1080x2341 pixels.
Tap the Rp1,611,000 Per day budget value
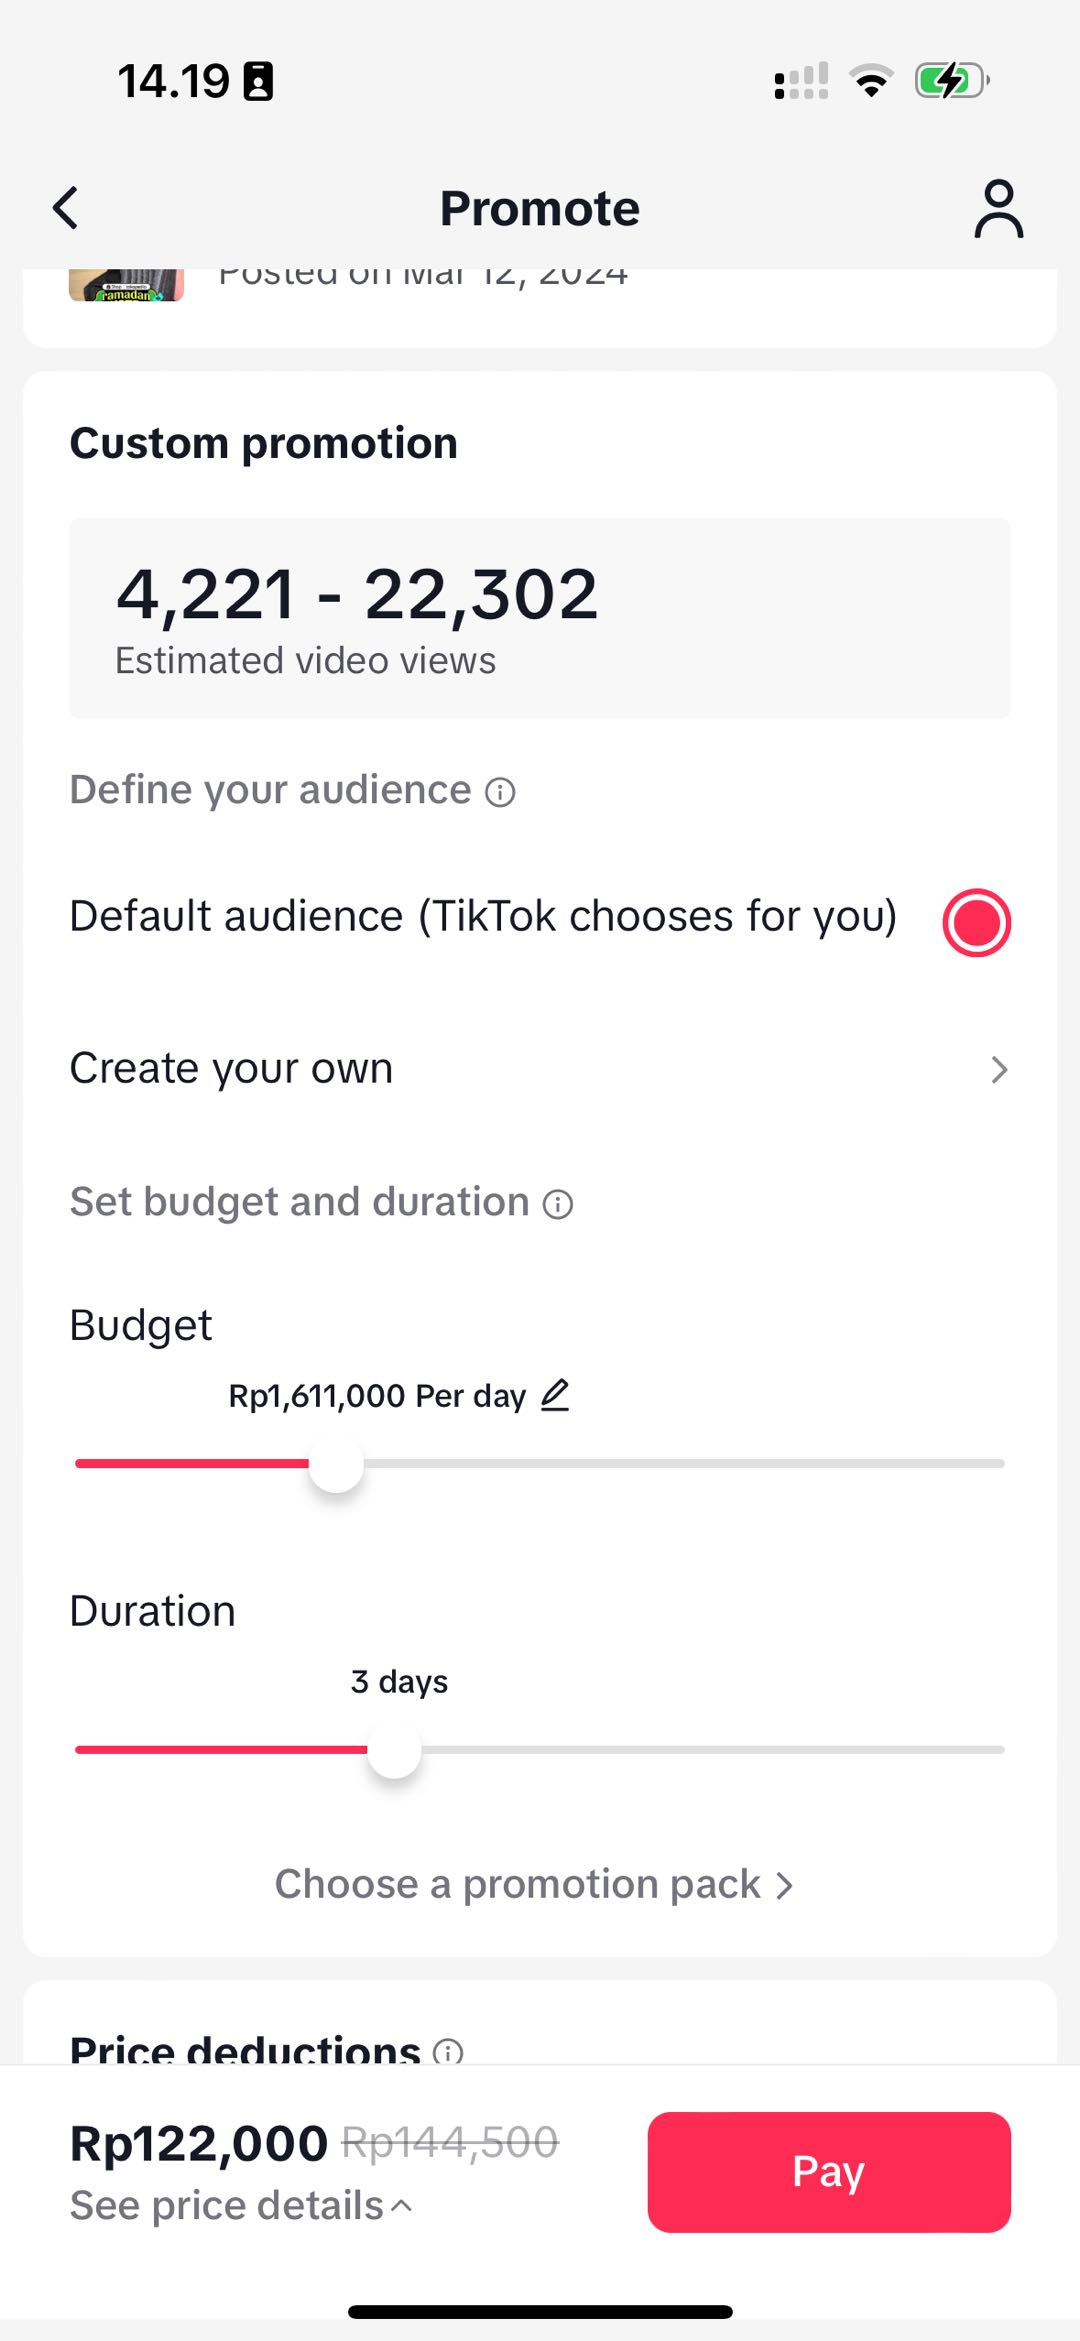point(377,1396)
